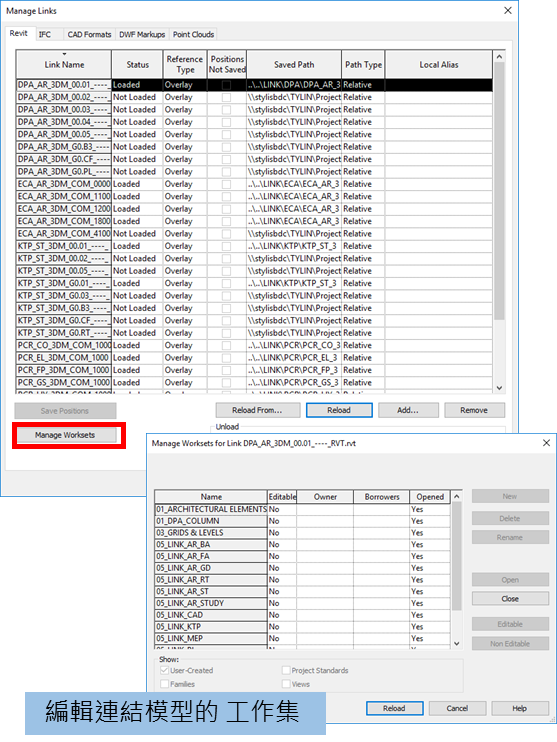557x742 pixels.
Task: Select the DWF Markups tab
Action: [142, 35]
